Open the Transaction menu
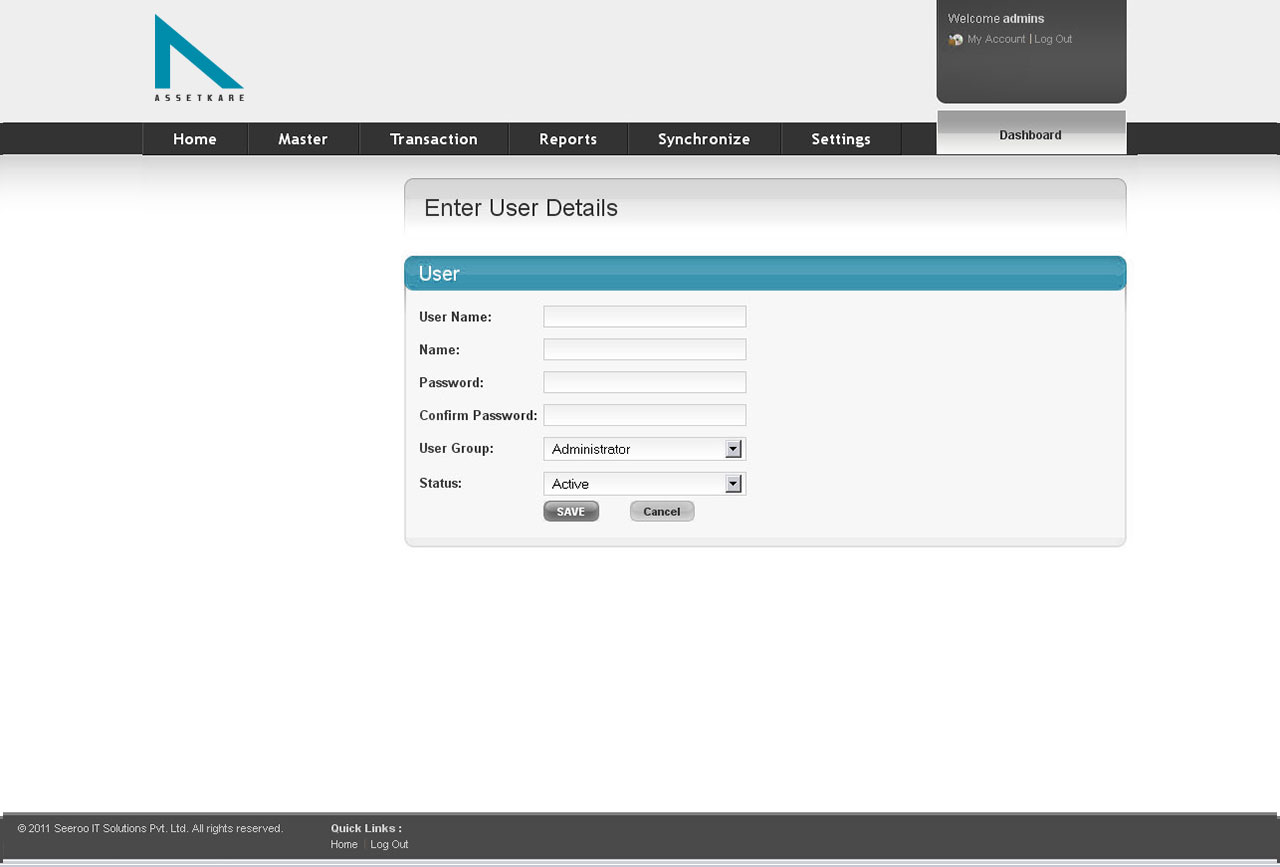The height and width of the screenshot is (867, 1280). click(434, 139)
